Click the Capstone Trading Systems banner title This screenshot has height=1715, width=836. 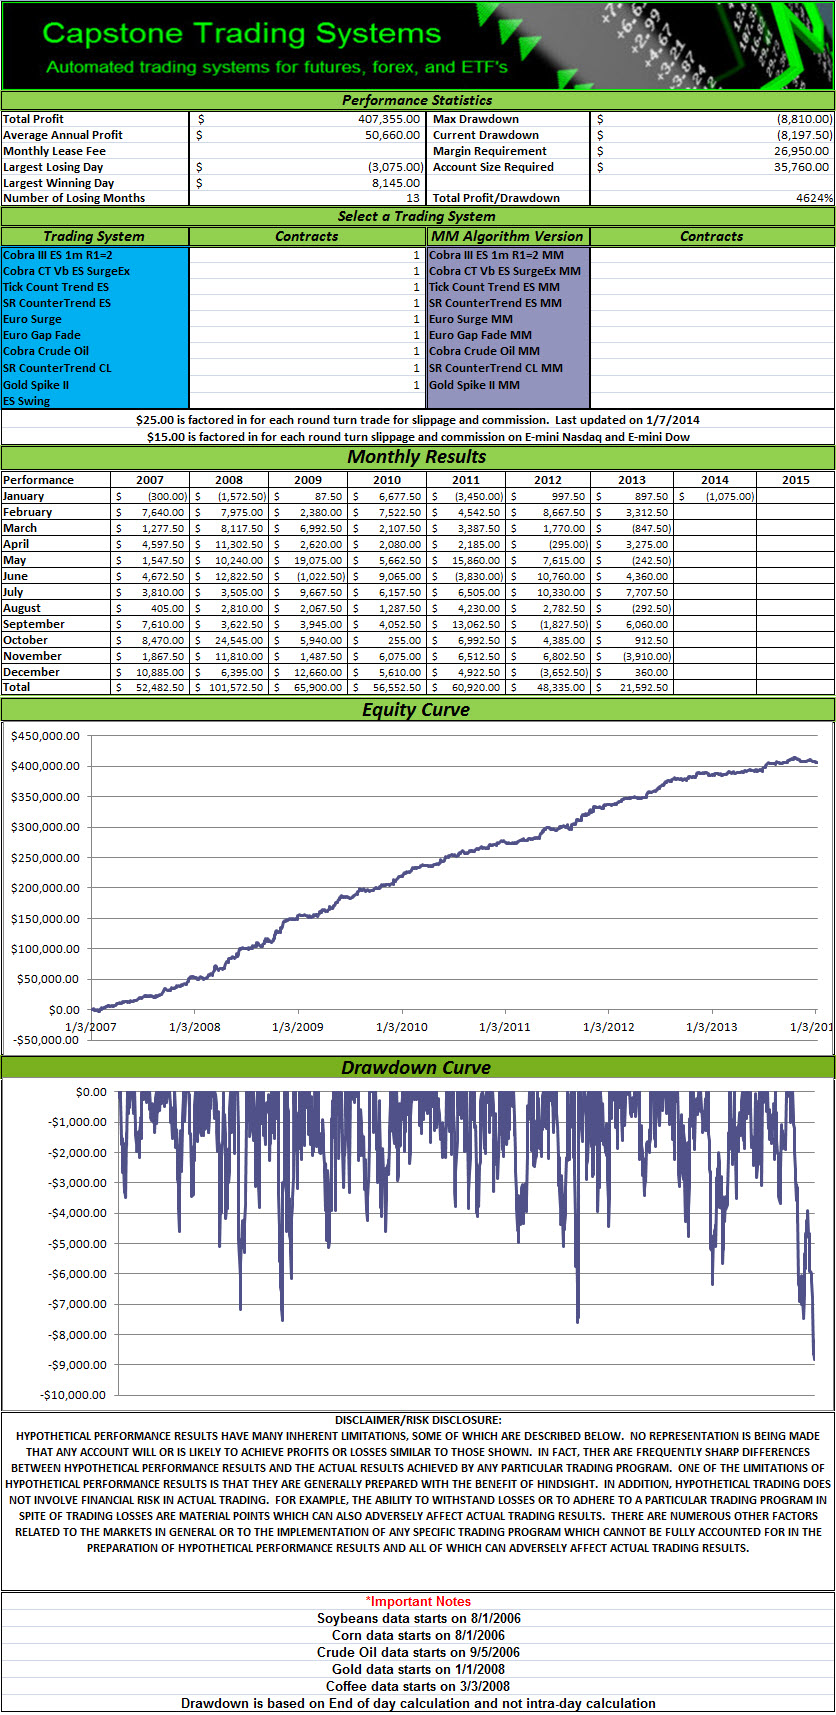point(241,33)
